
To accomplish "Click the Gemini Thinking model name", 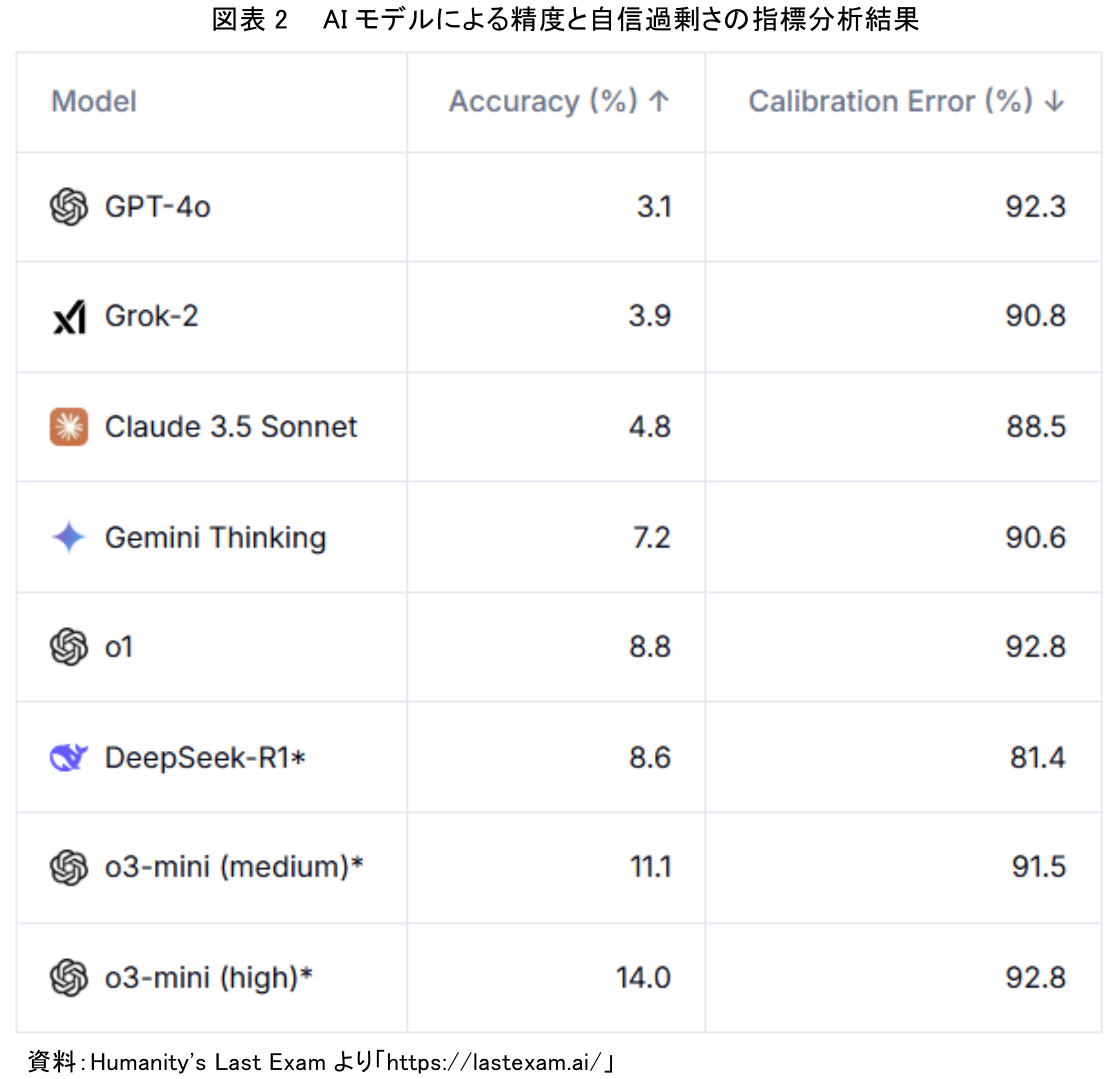I will [x=215, y=537].
